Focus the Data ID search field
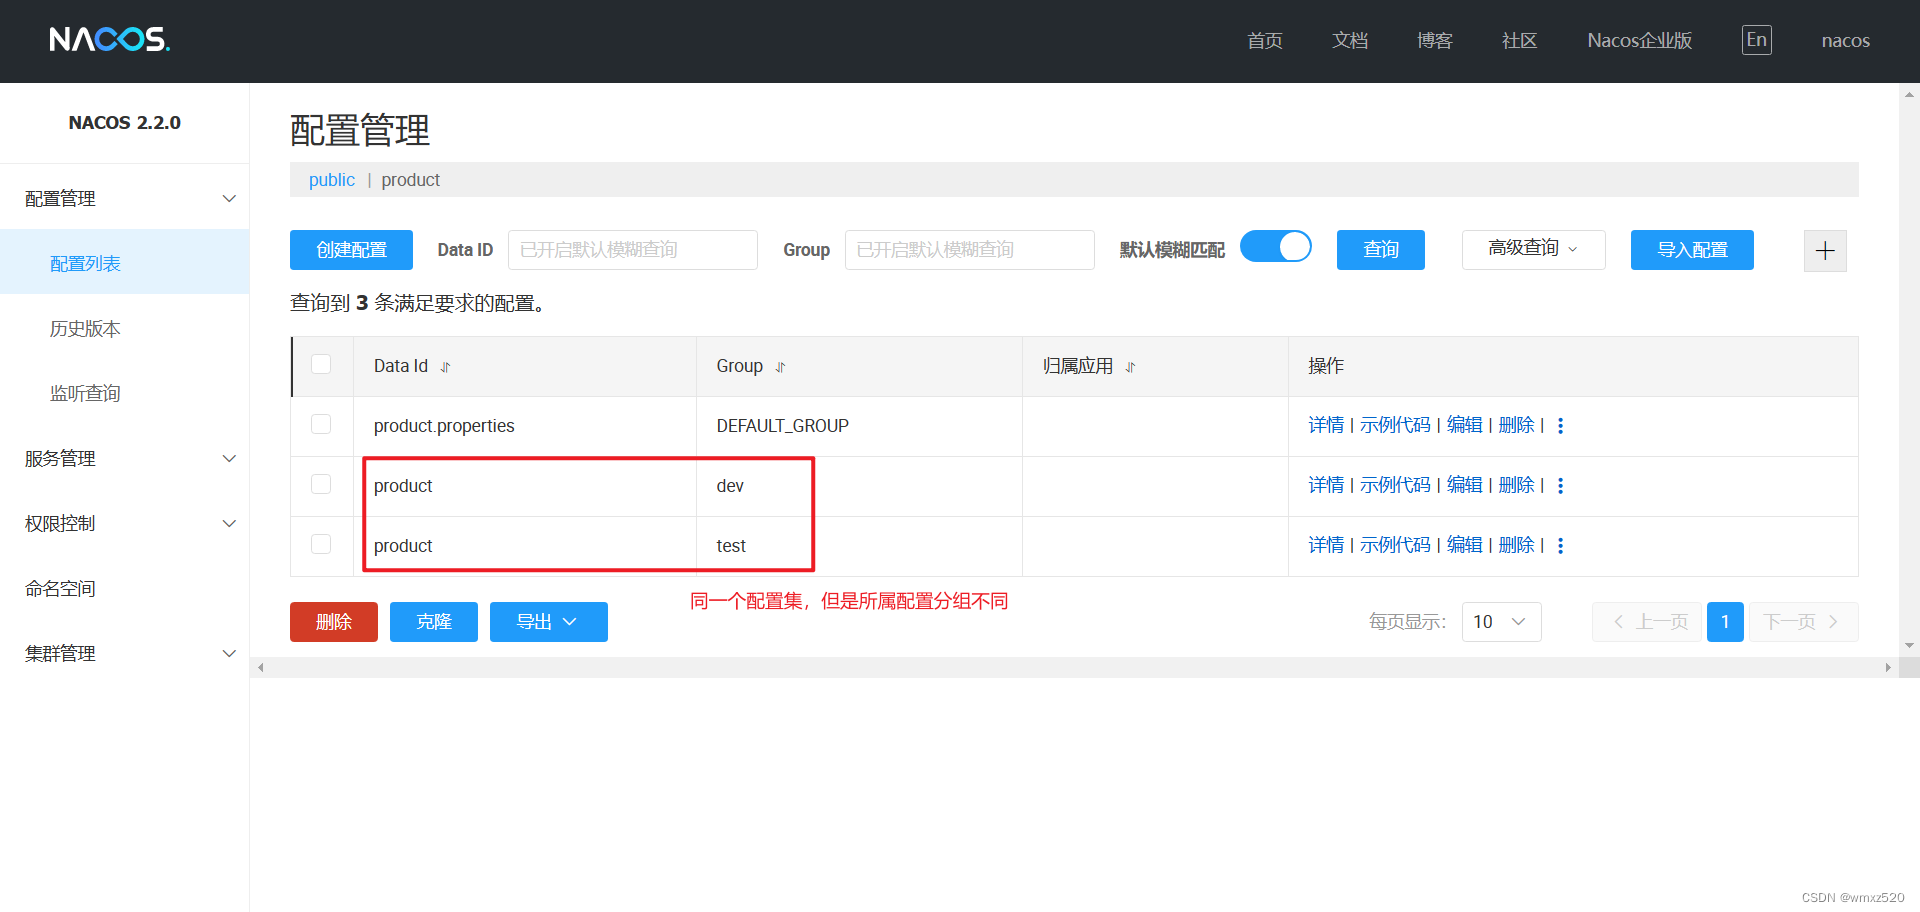The width and height of the screenshot is (1920, 912). 633,250
